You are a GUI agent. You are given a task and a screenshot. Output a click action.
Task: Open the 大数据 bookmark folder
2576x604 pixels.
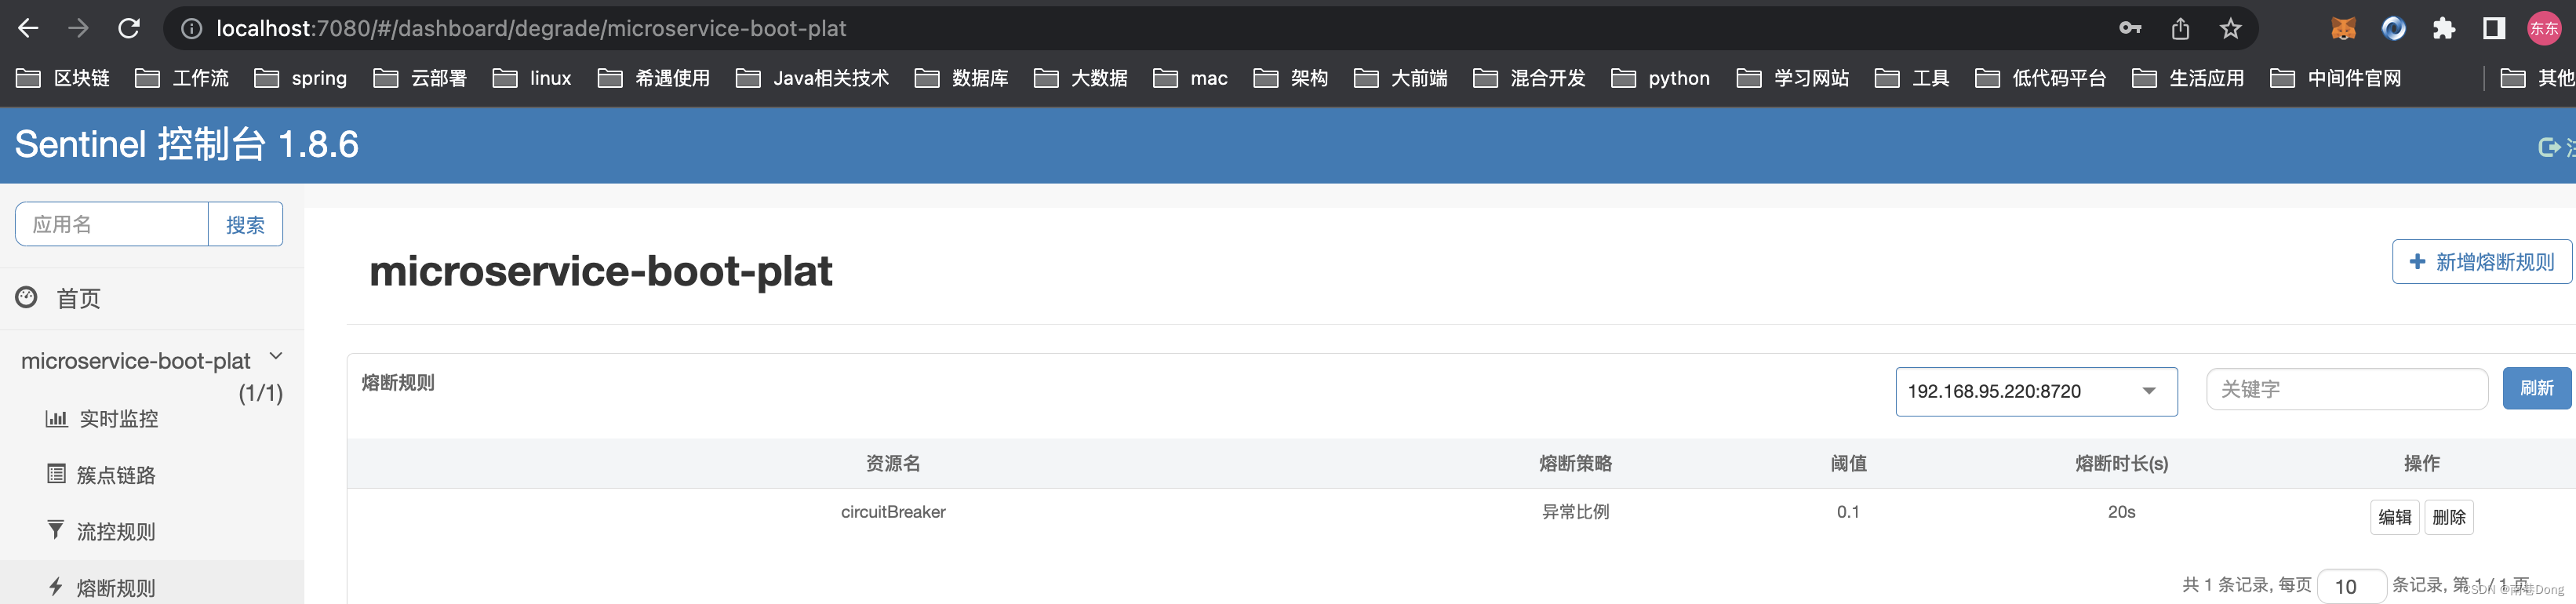pyautogui.click(x=1080, y=78)
